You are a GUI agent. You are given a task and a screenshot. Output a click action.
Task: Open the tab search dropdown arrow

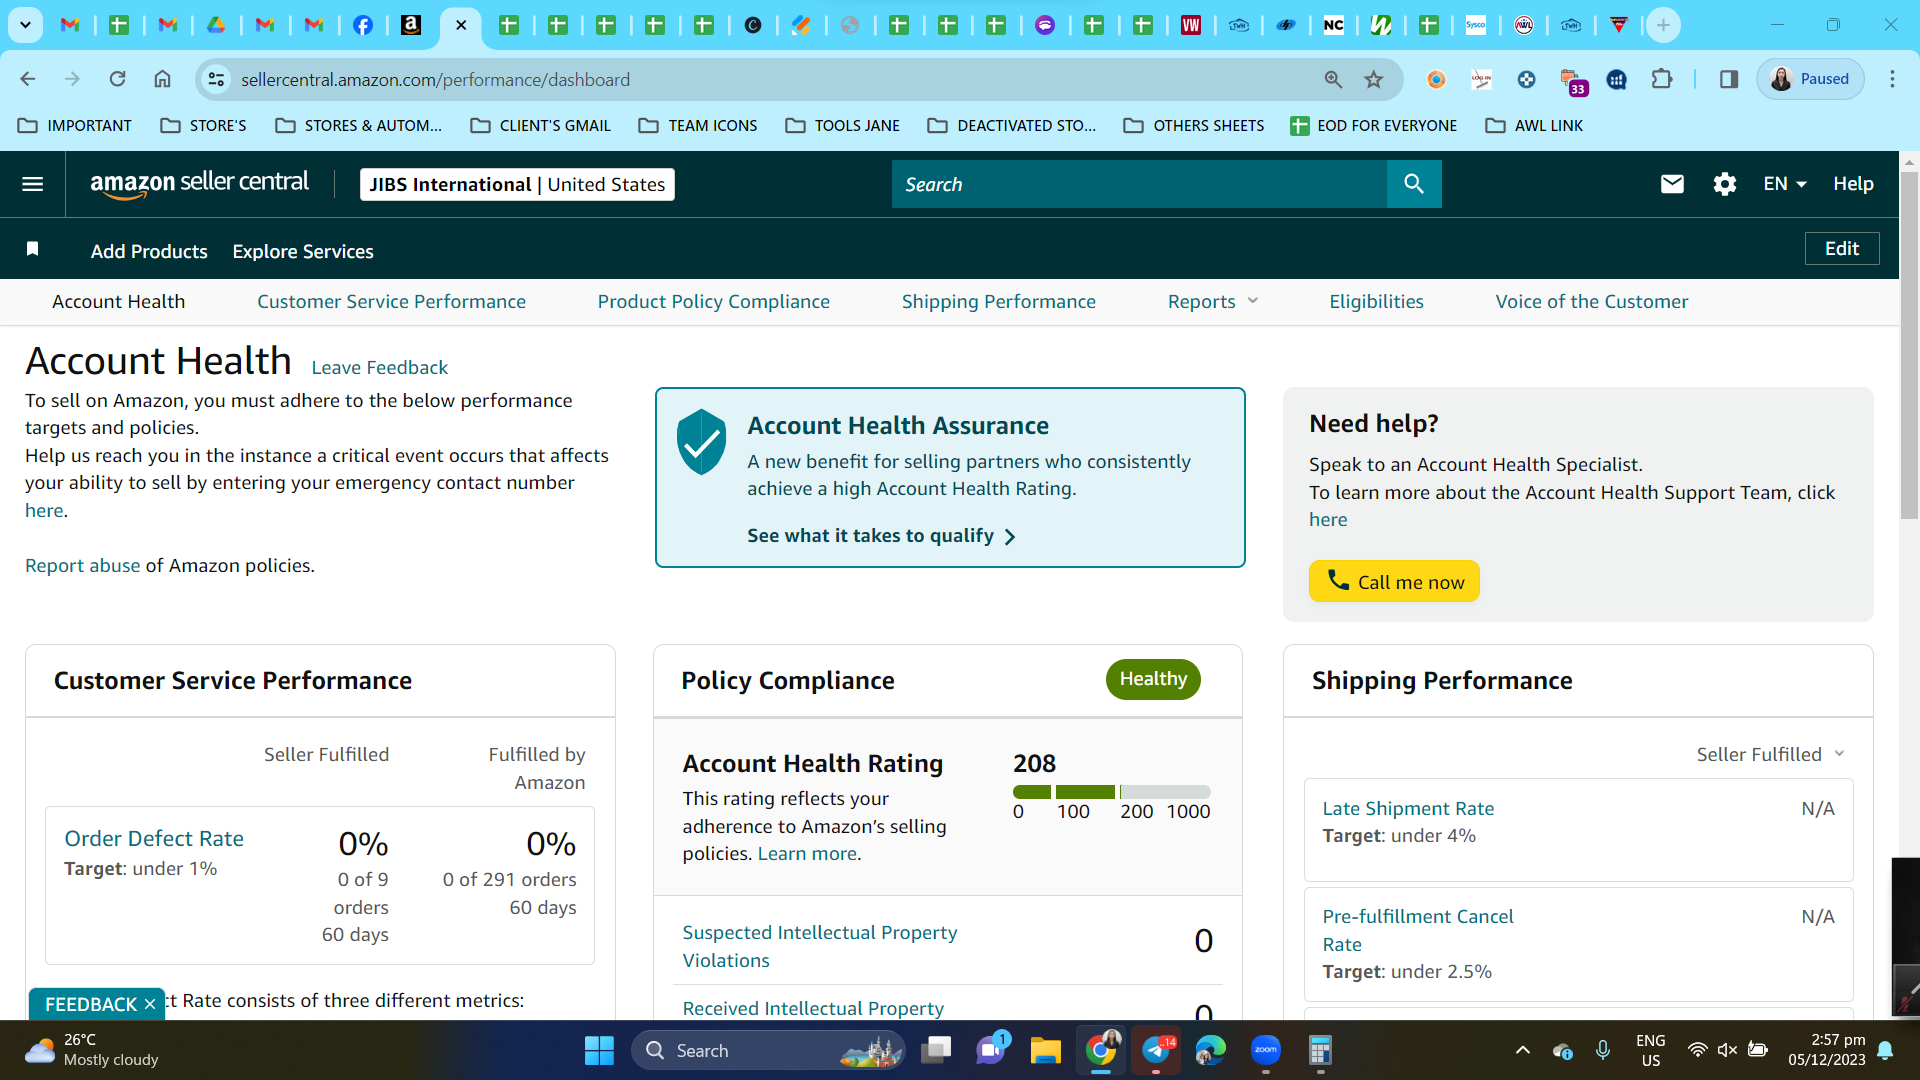[25, 25]
